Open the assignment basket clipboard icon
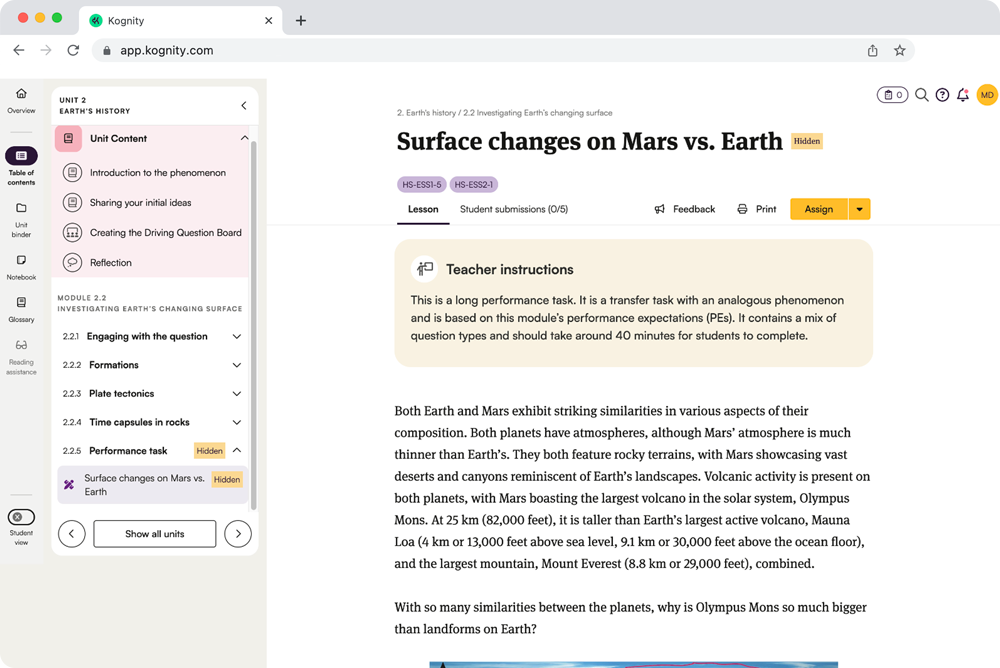 tap(892, 94)
